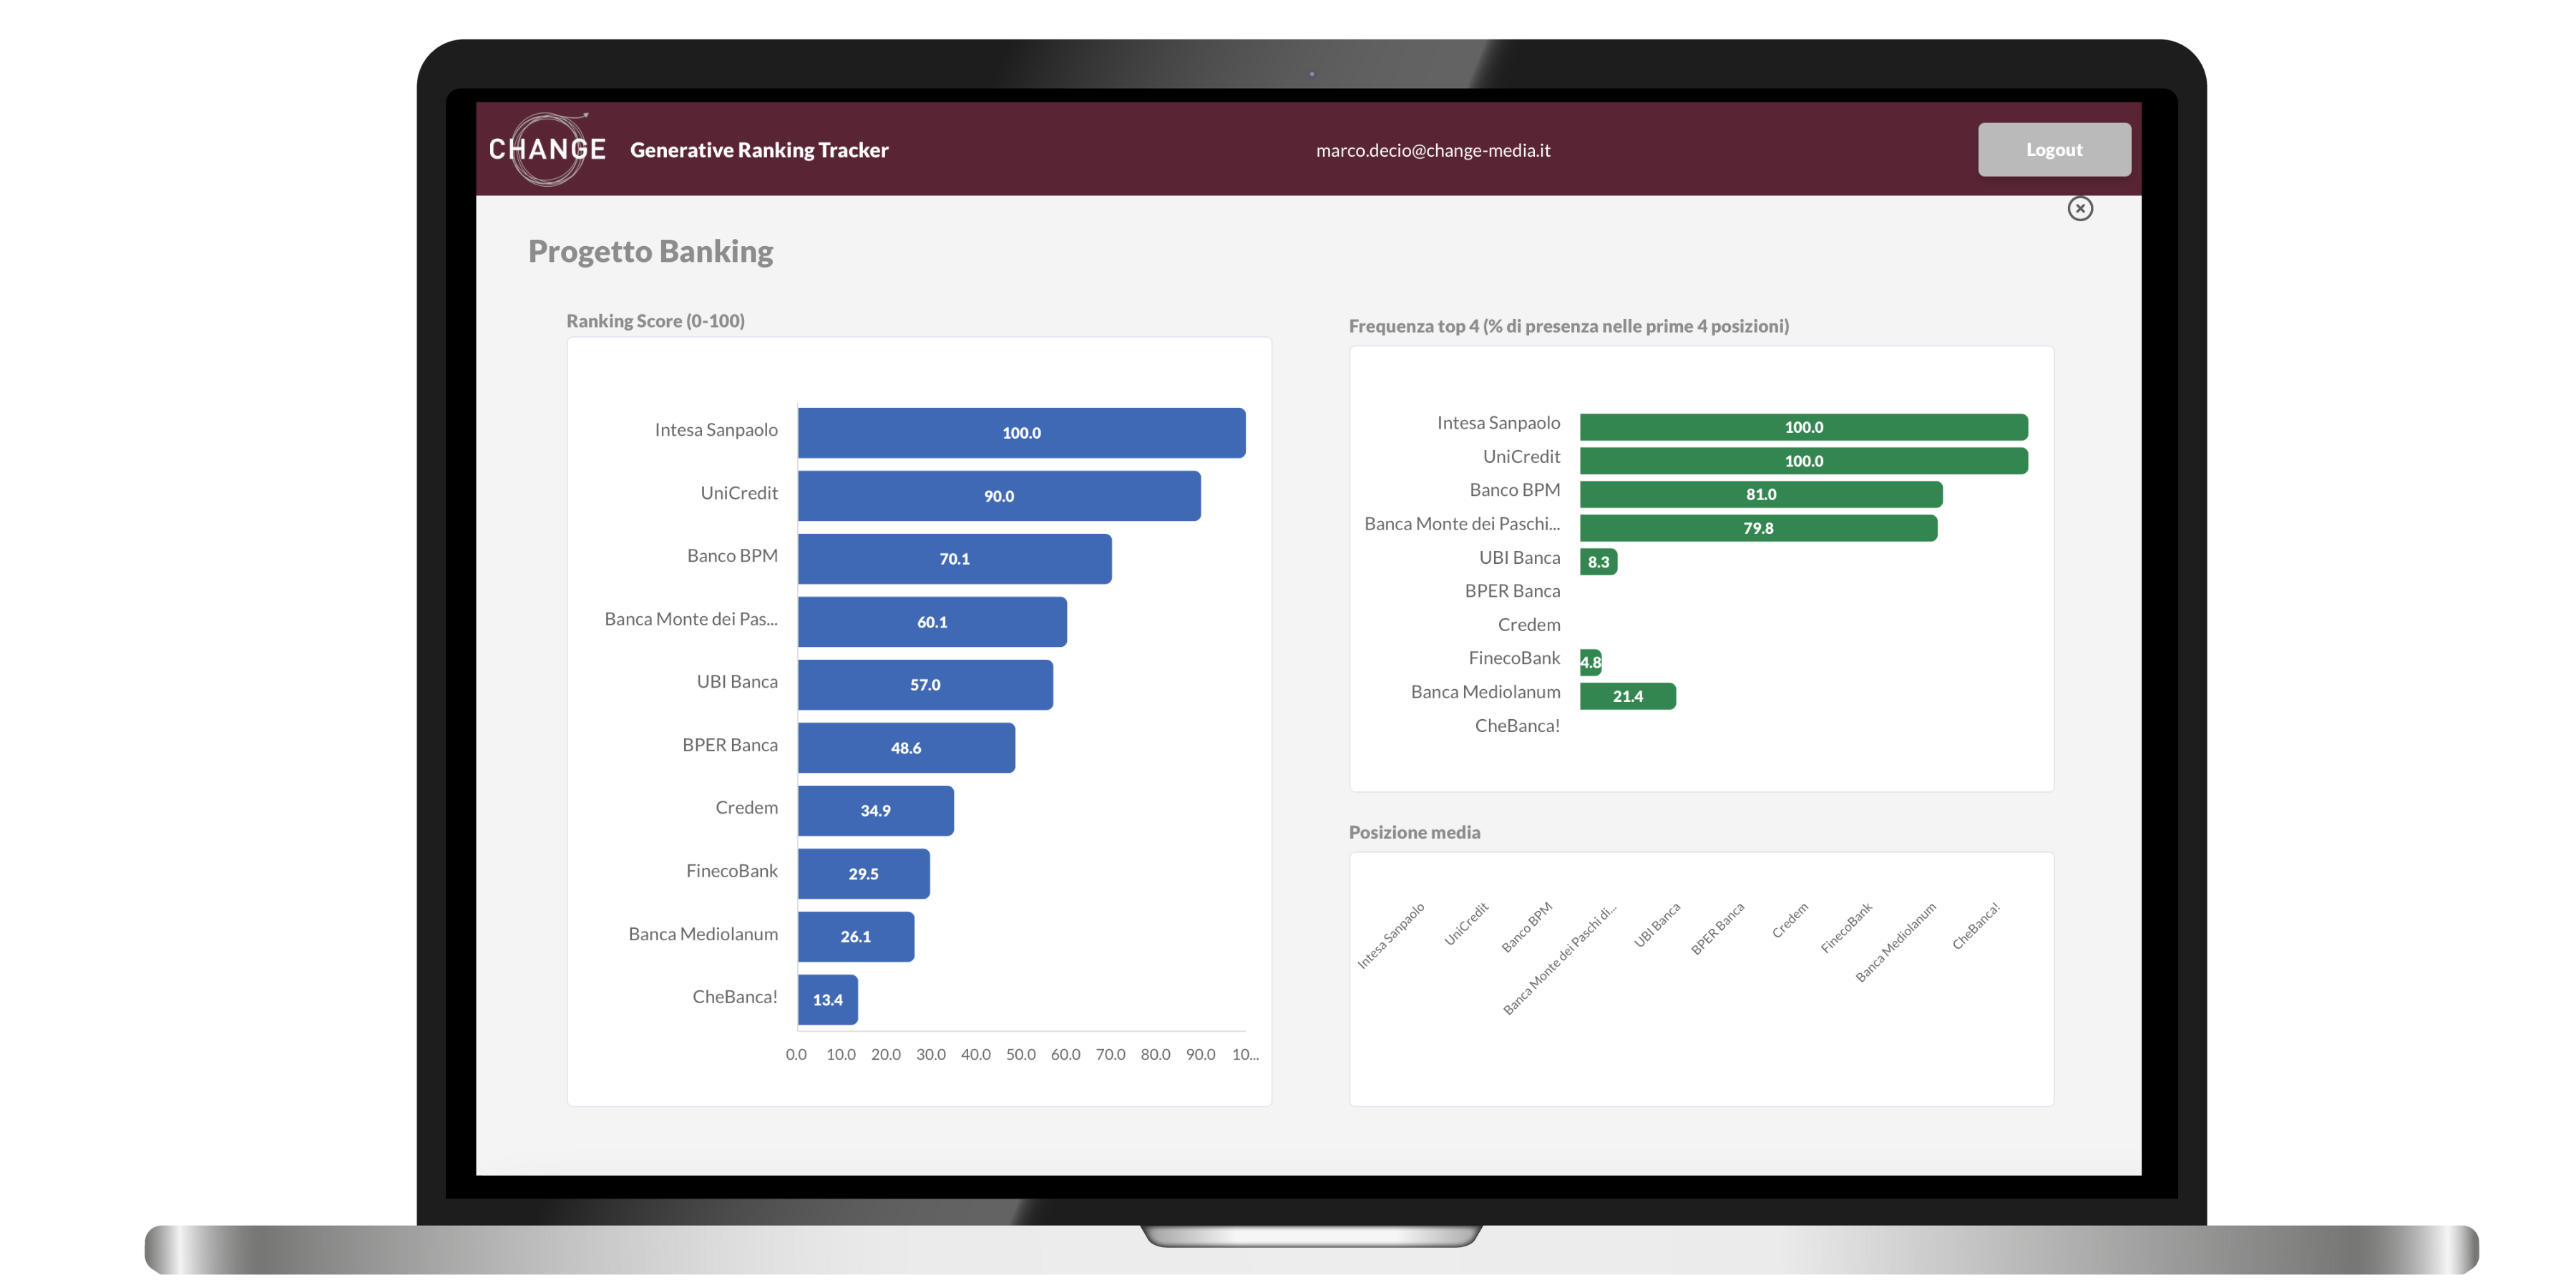Click BPER Banca label in Posizione media chart
Image resolution: width=2576 pixels, height=1288 pixels.
pyautogui.click(x=1717, y=929)
